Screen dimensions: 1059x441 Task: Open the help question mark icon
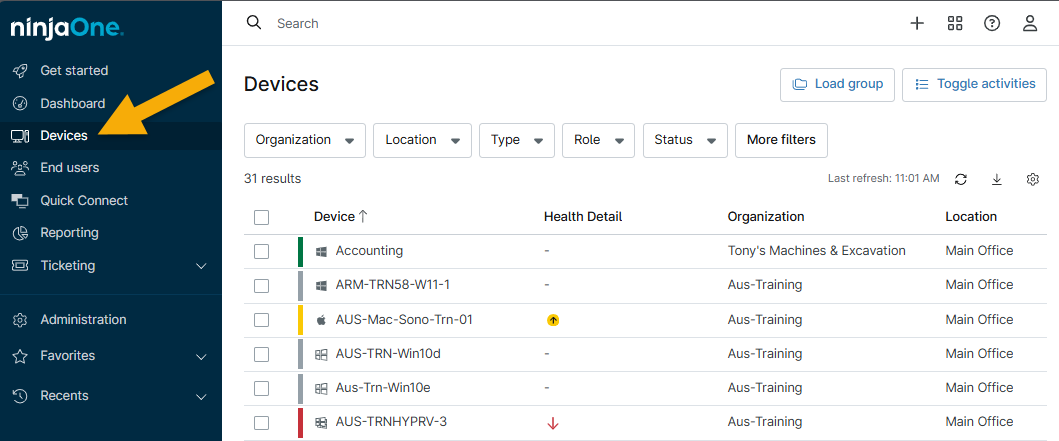(992, 23)
